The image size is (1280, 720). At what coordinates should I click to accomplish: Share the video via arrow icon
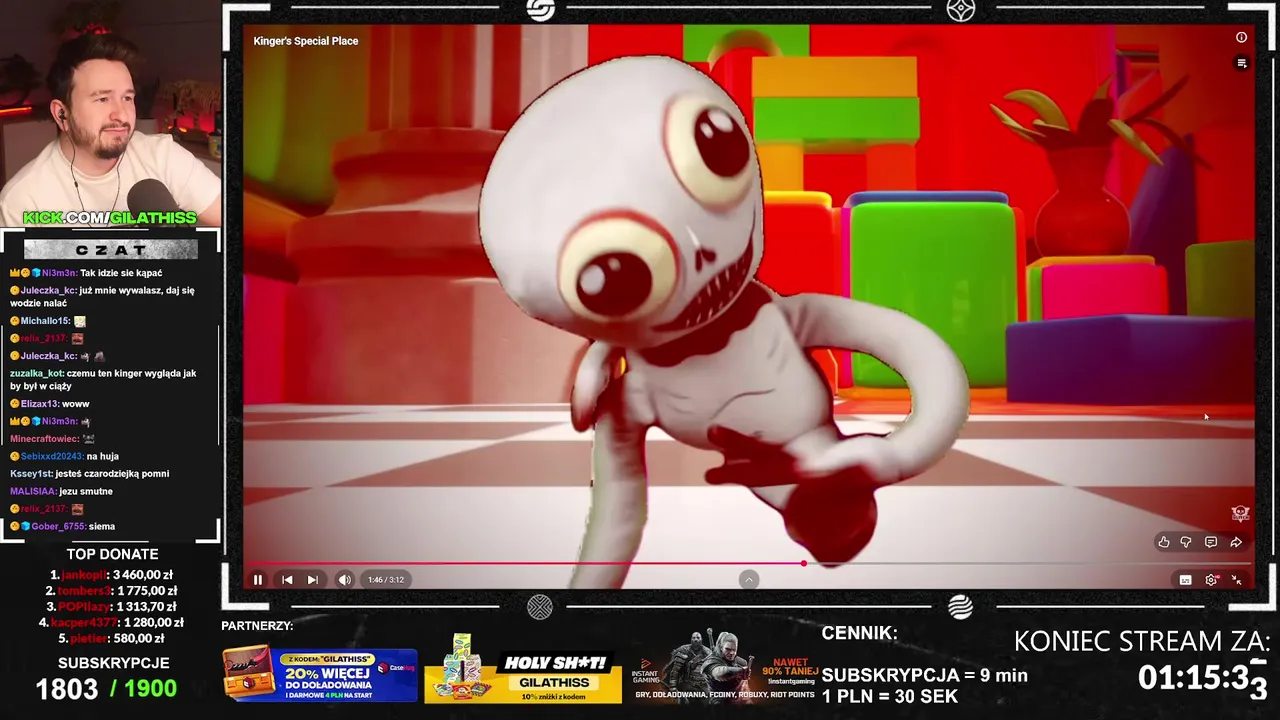click(1236, 542)
